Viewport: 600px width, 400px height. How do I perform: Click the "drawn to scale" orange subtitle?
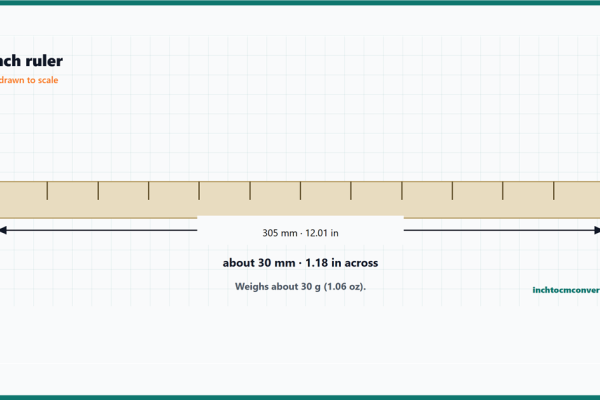point(29,80)
